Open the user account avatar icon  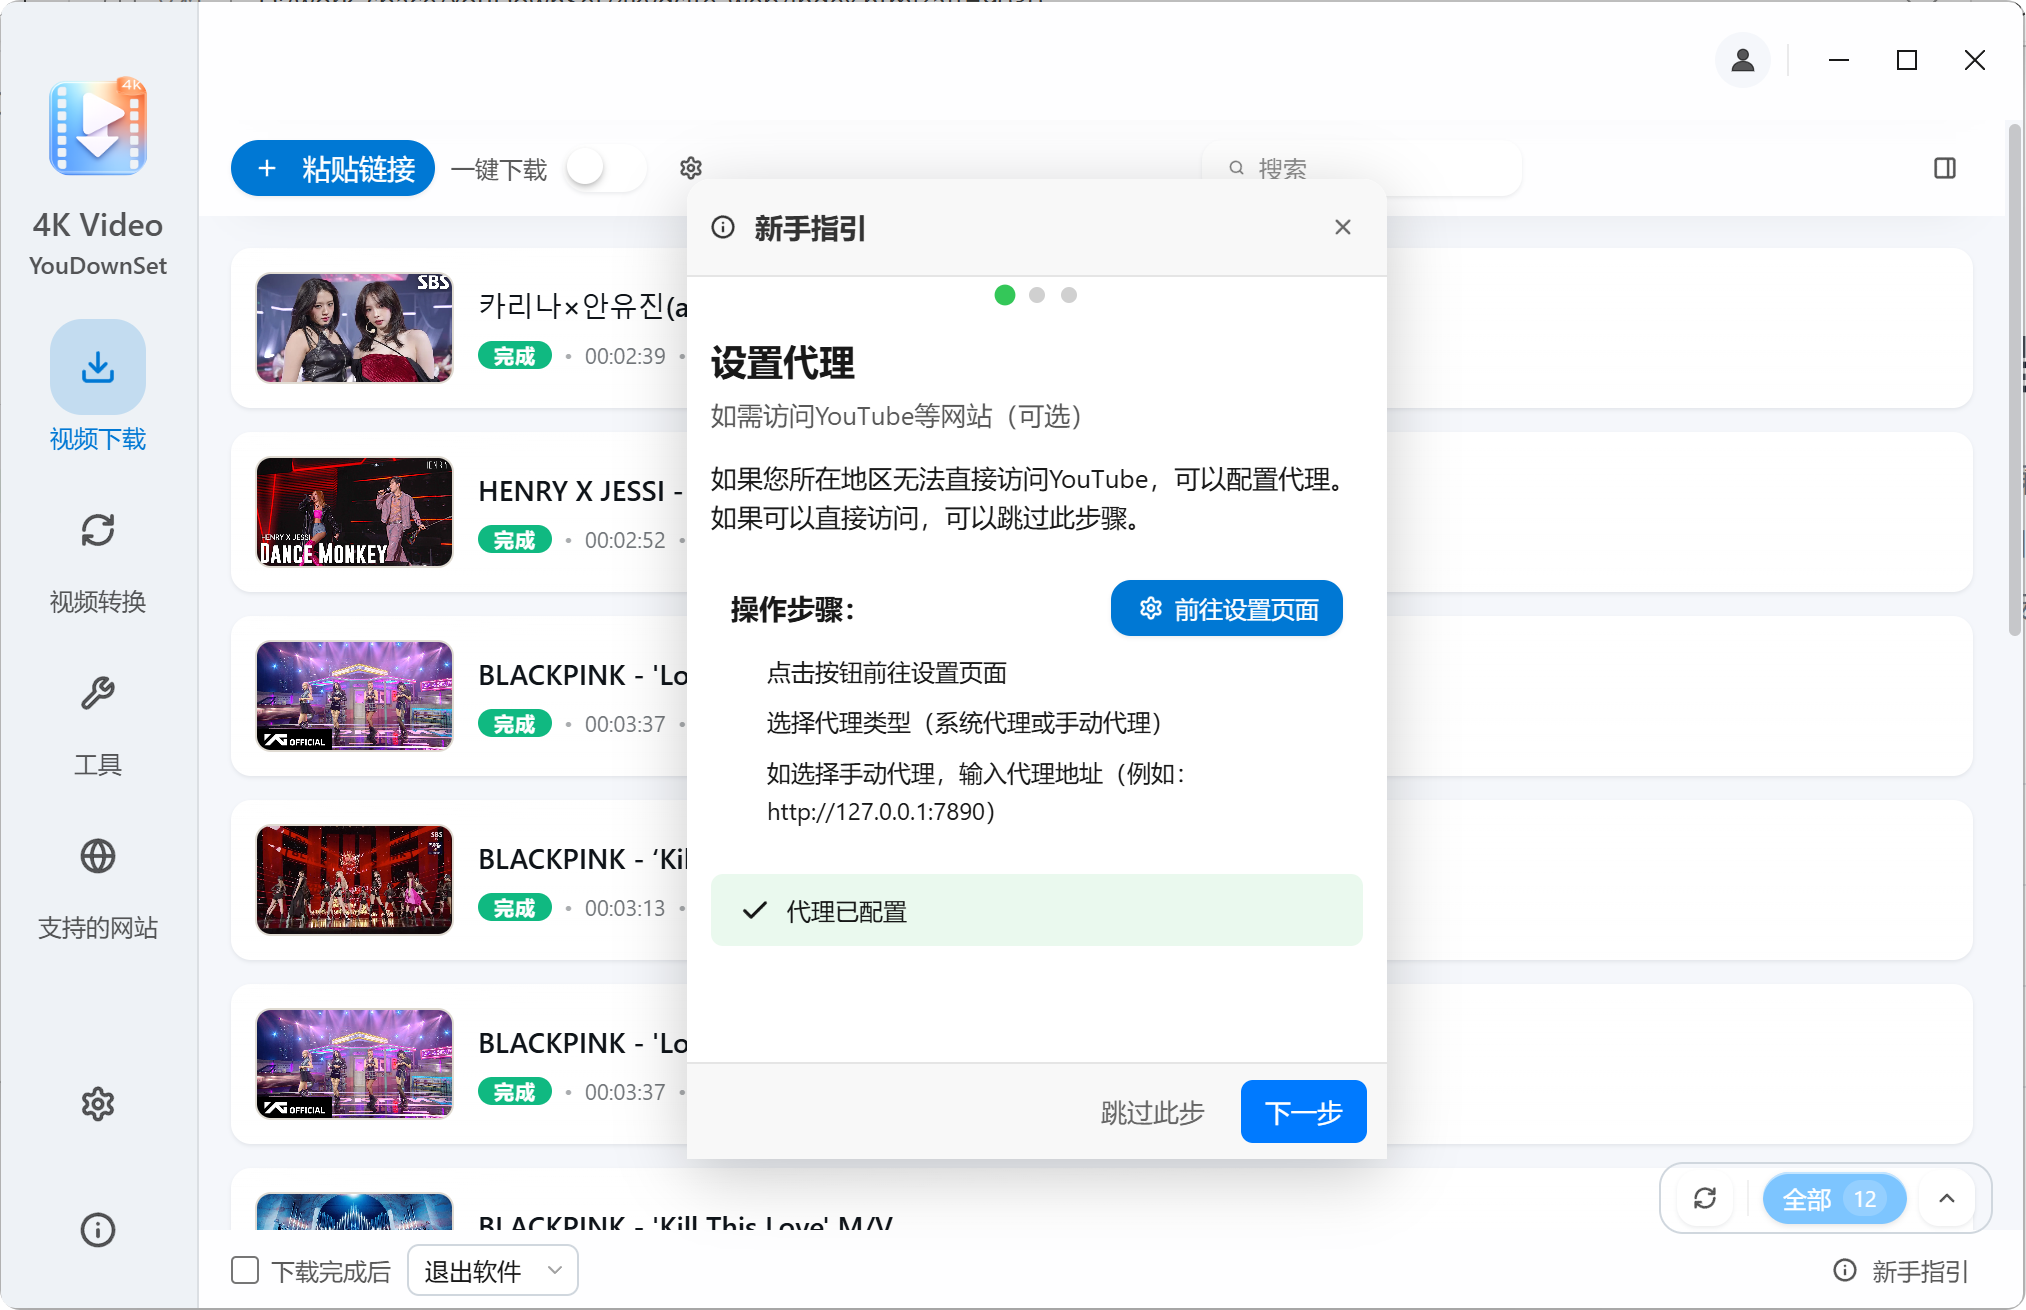(x=1742, y=60)
